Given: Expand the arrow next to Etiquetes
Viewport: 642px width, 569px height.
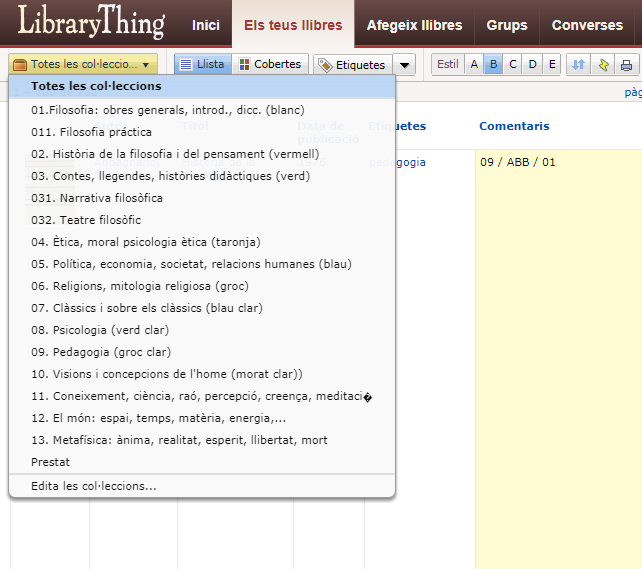Looking at the screenshot, I should click(x=405, y=65).
